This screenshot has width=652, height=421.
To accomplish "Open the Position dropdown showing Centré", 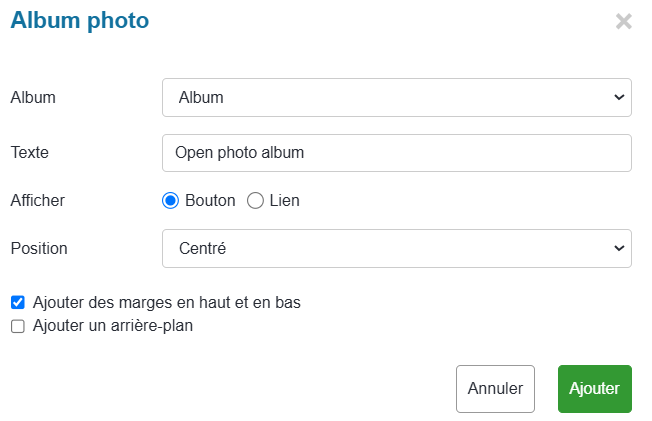I will click(x=396, y=248).
